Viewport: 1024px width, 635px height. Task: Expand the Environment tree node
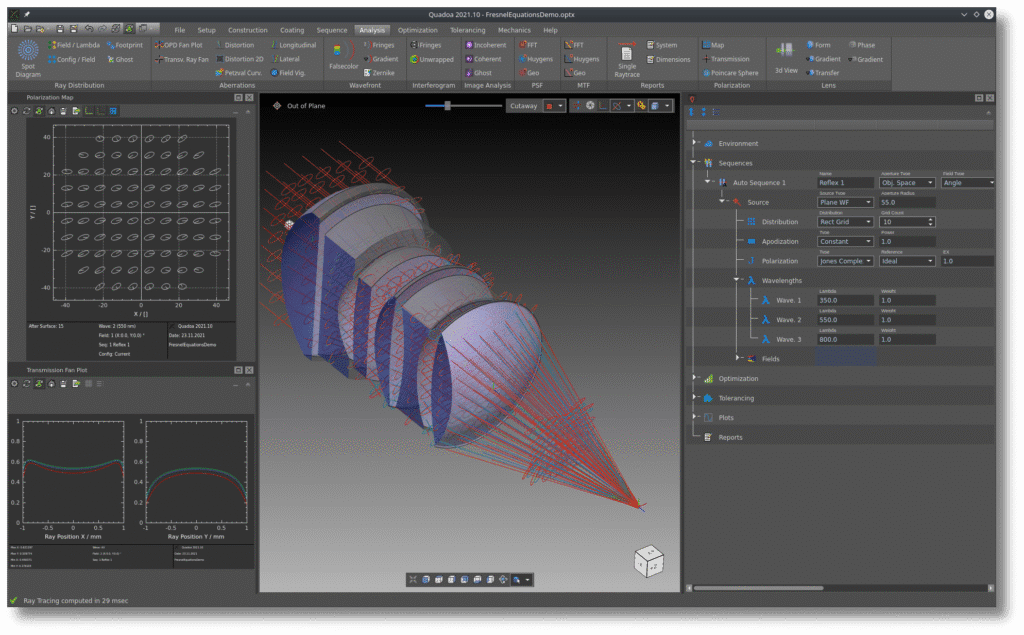[x=694, y=144]
